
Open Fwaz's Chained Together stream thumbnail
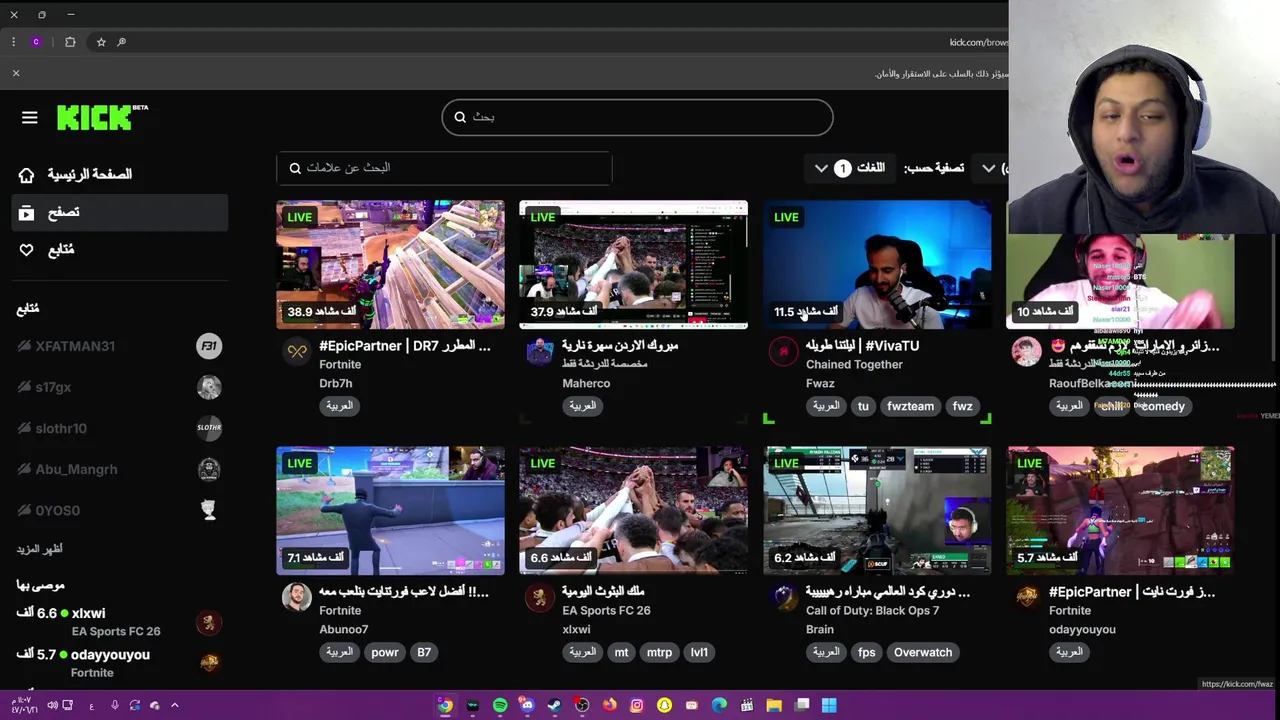(877, 264)
